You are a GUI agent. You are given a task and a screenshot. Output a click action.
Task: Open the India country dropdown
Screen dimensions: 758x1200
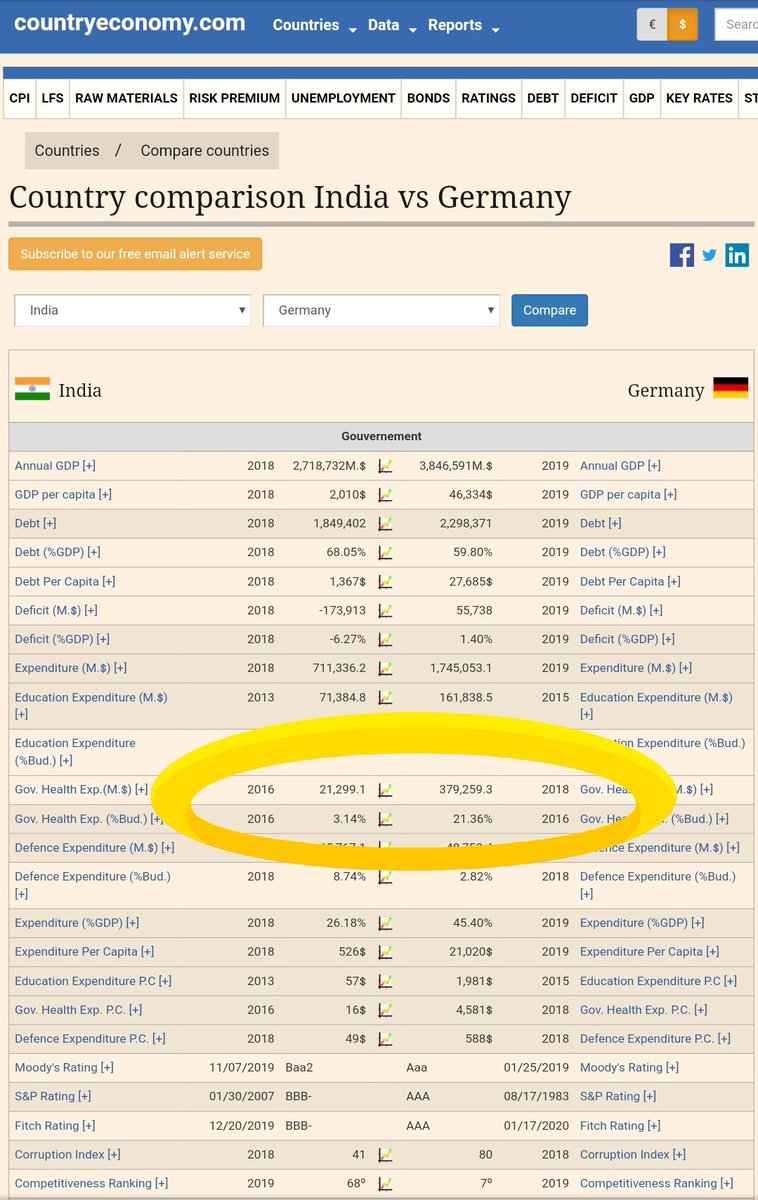tap(132, 310)
